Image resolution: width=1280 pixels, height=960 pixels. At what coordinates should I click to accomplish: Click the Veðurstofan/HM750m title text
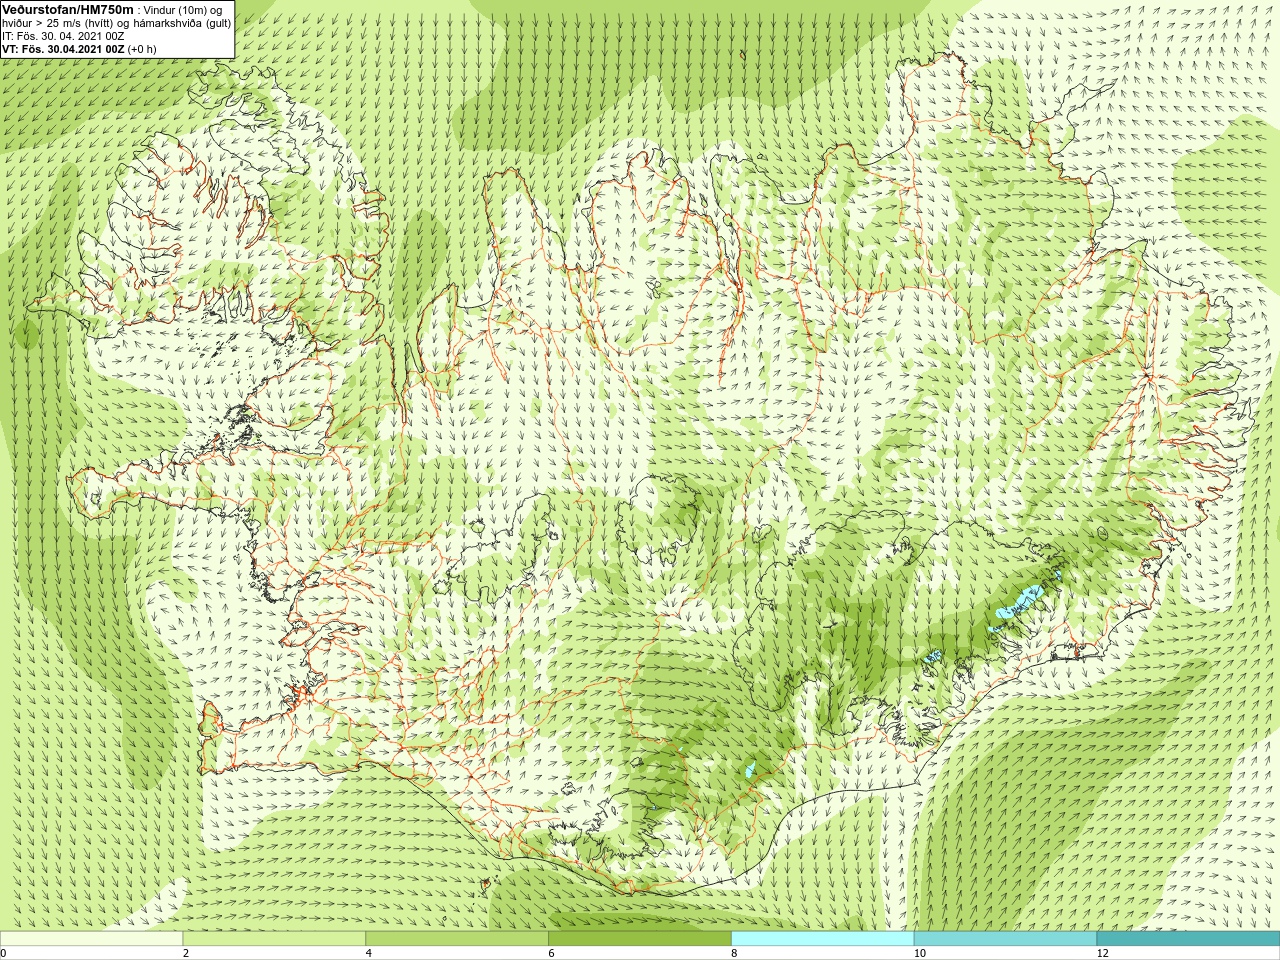pos(68,9)
